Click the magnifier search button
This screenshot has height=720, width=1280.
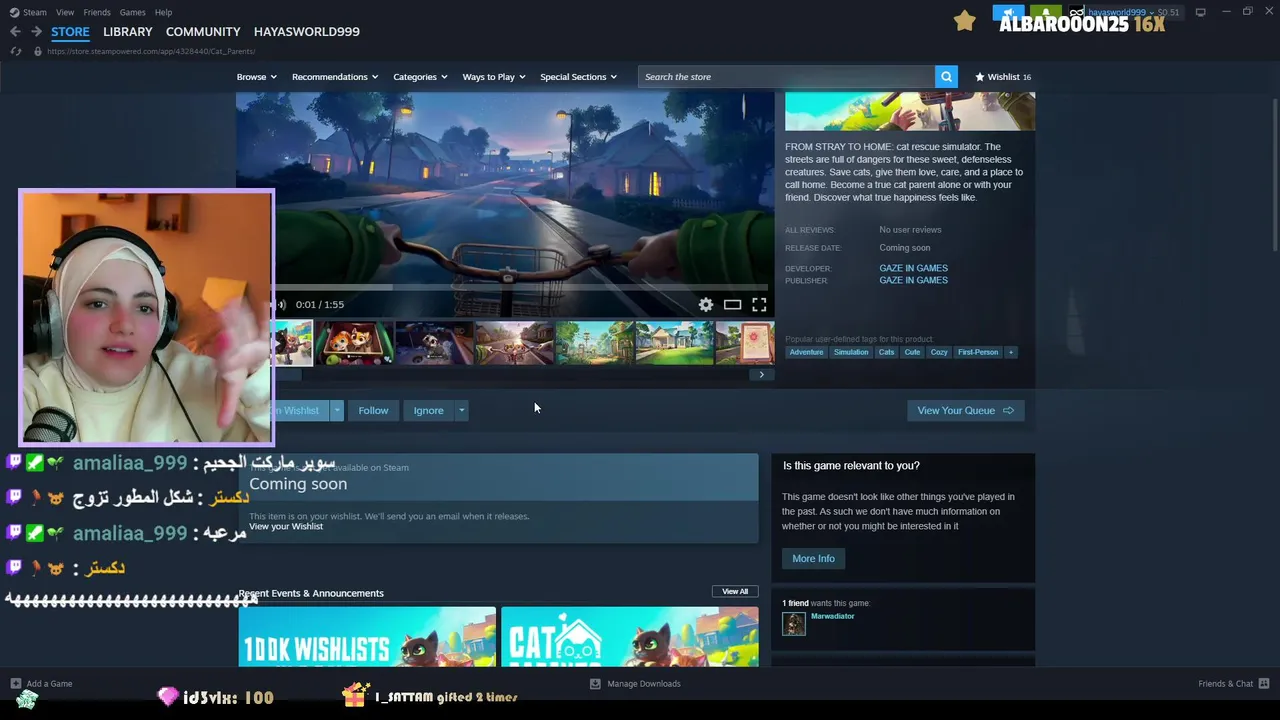[946, 76]
